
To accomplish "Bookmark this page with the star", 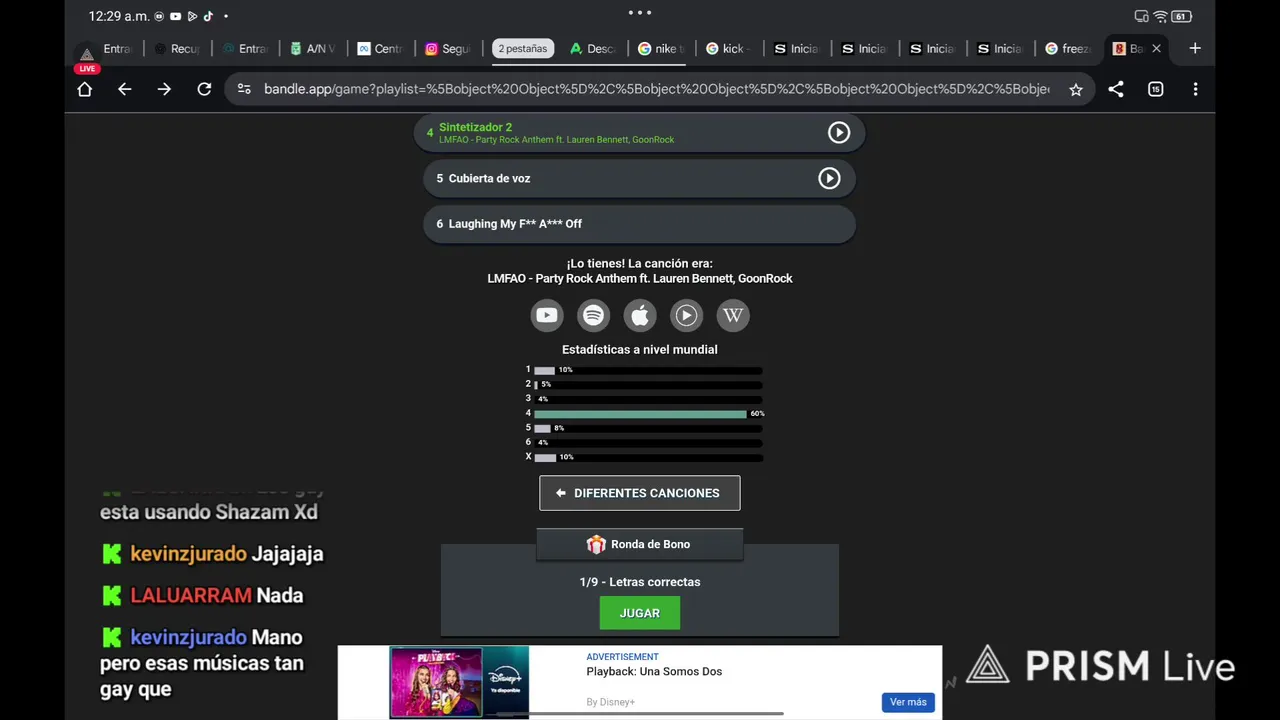I will coord(1076,89).
